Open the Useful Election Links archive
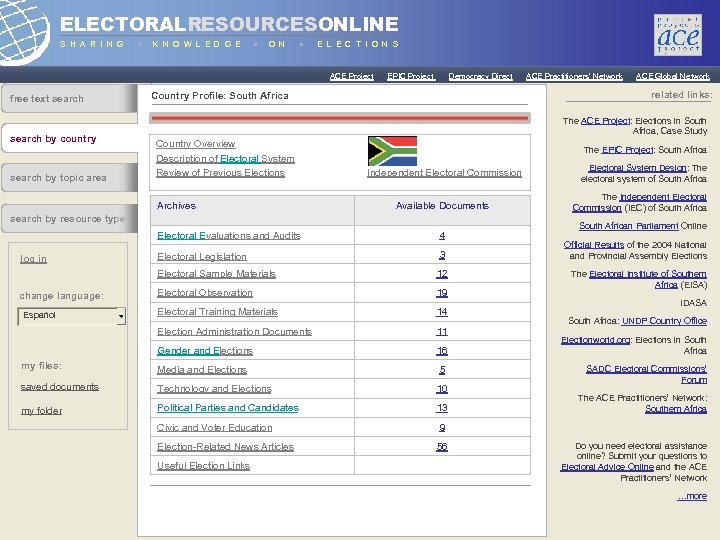 coord(203,466)
